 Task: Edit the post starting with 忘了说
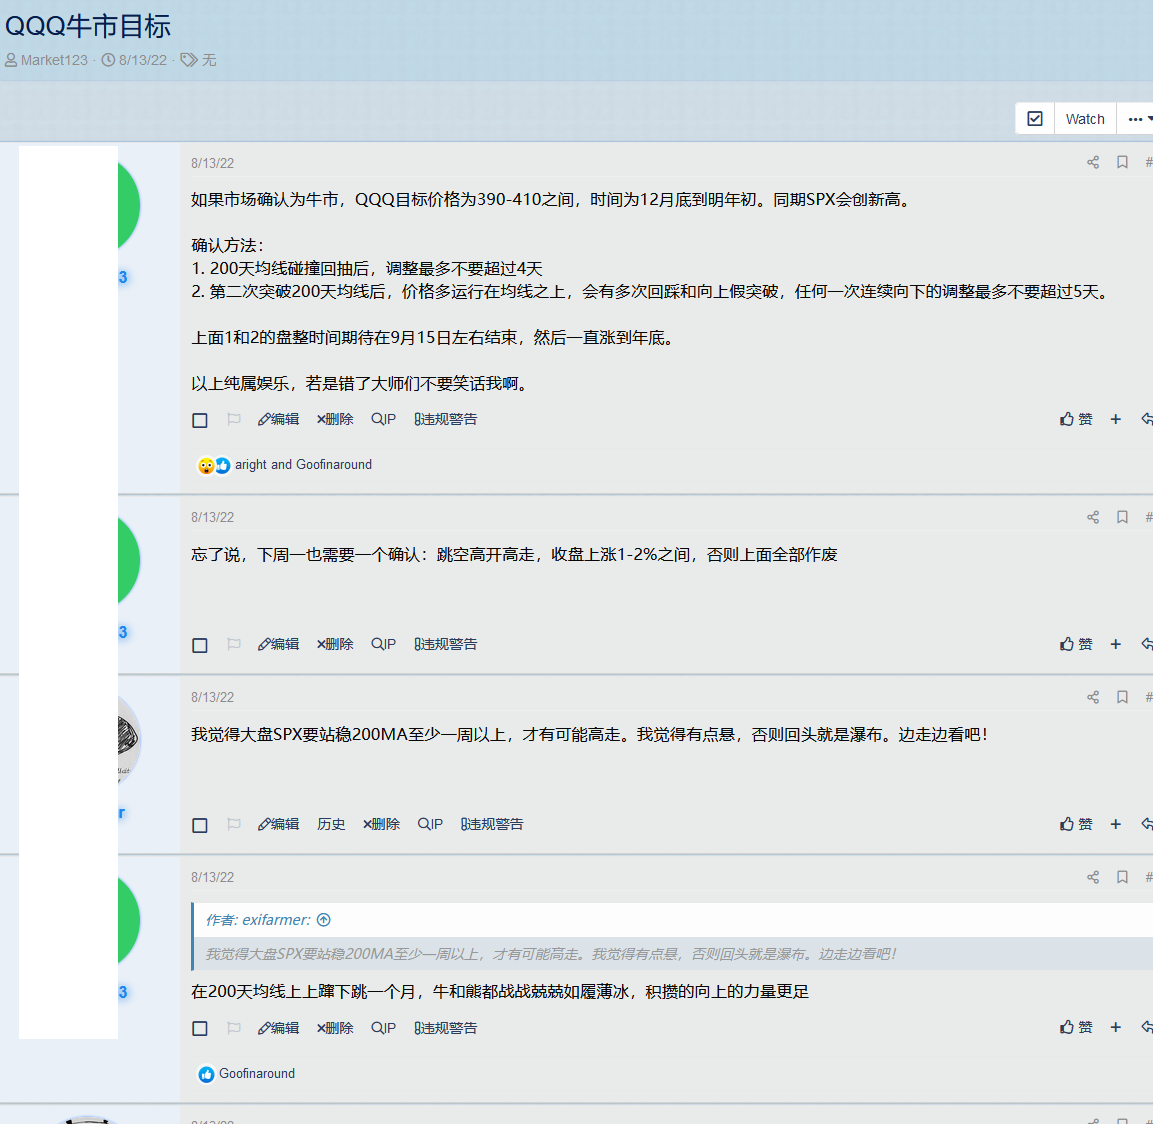tap(278, 644)
